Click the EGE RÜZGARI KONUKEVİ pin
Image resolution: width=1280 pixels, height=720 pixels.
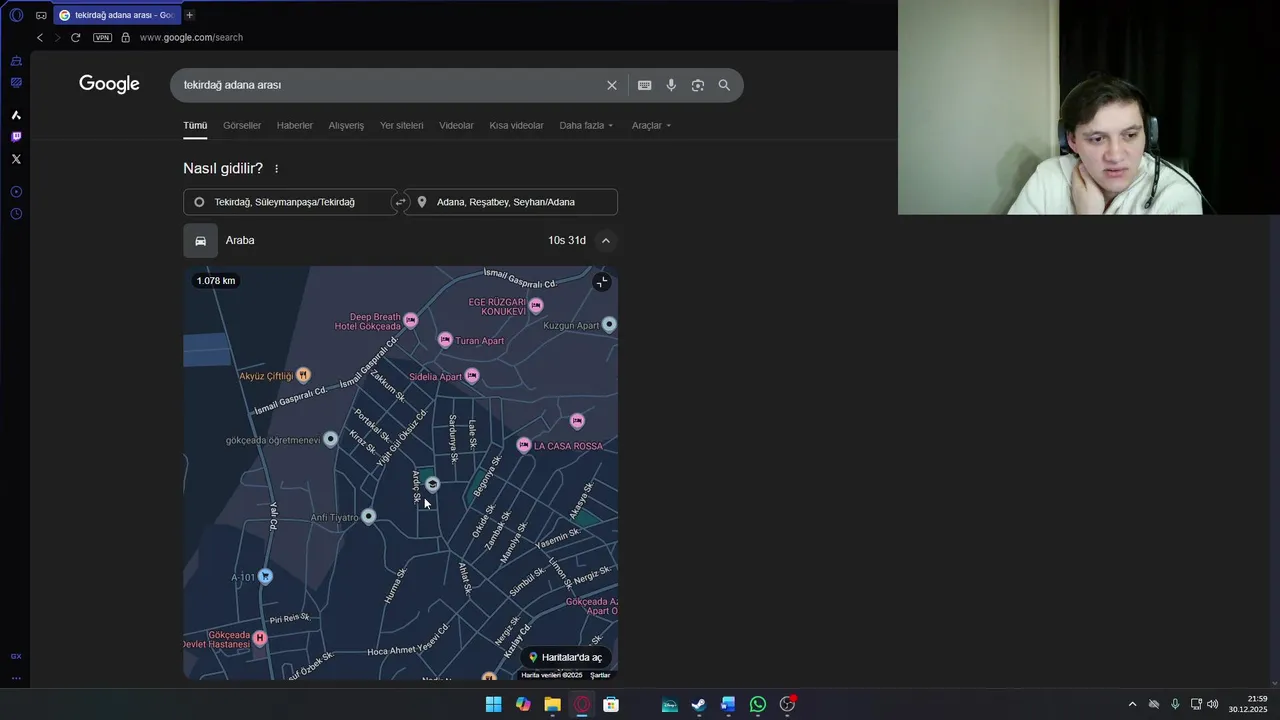536,305
